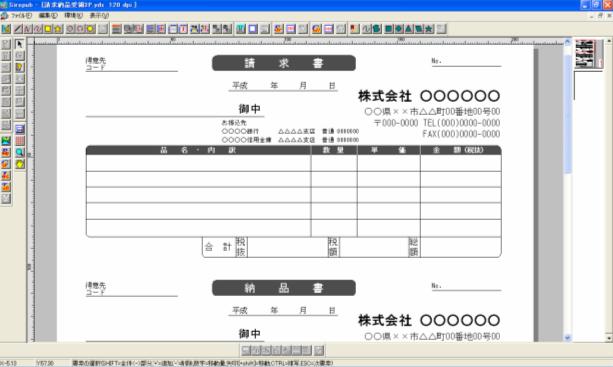Click the vertical scrollbar up arrow
This screenshot has width=613, height=367.
pyautogui.click(x=568, y=41)
